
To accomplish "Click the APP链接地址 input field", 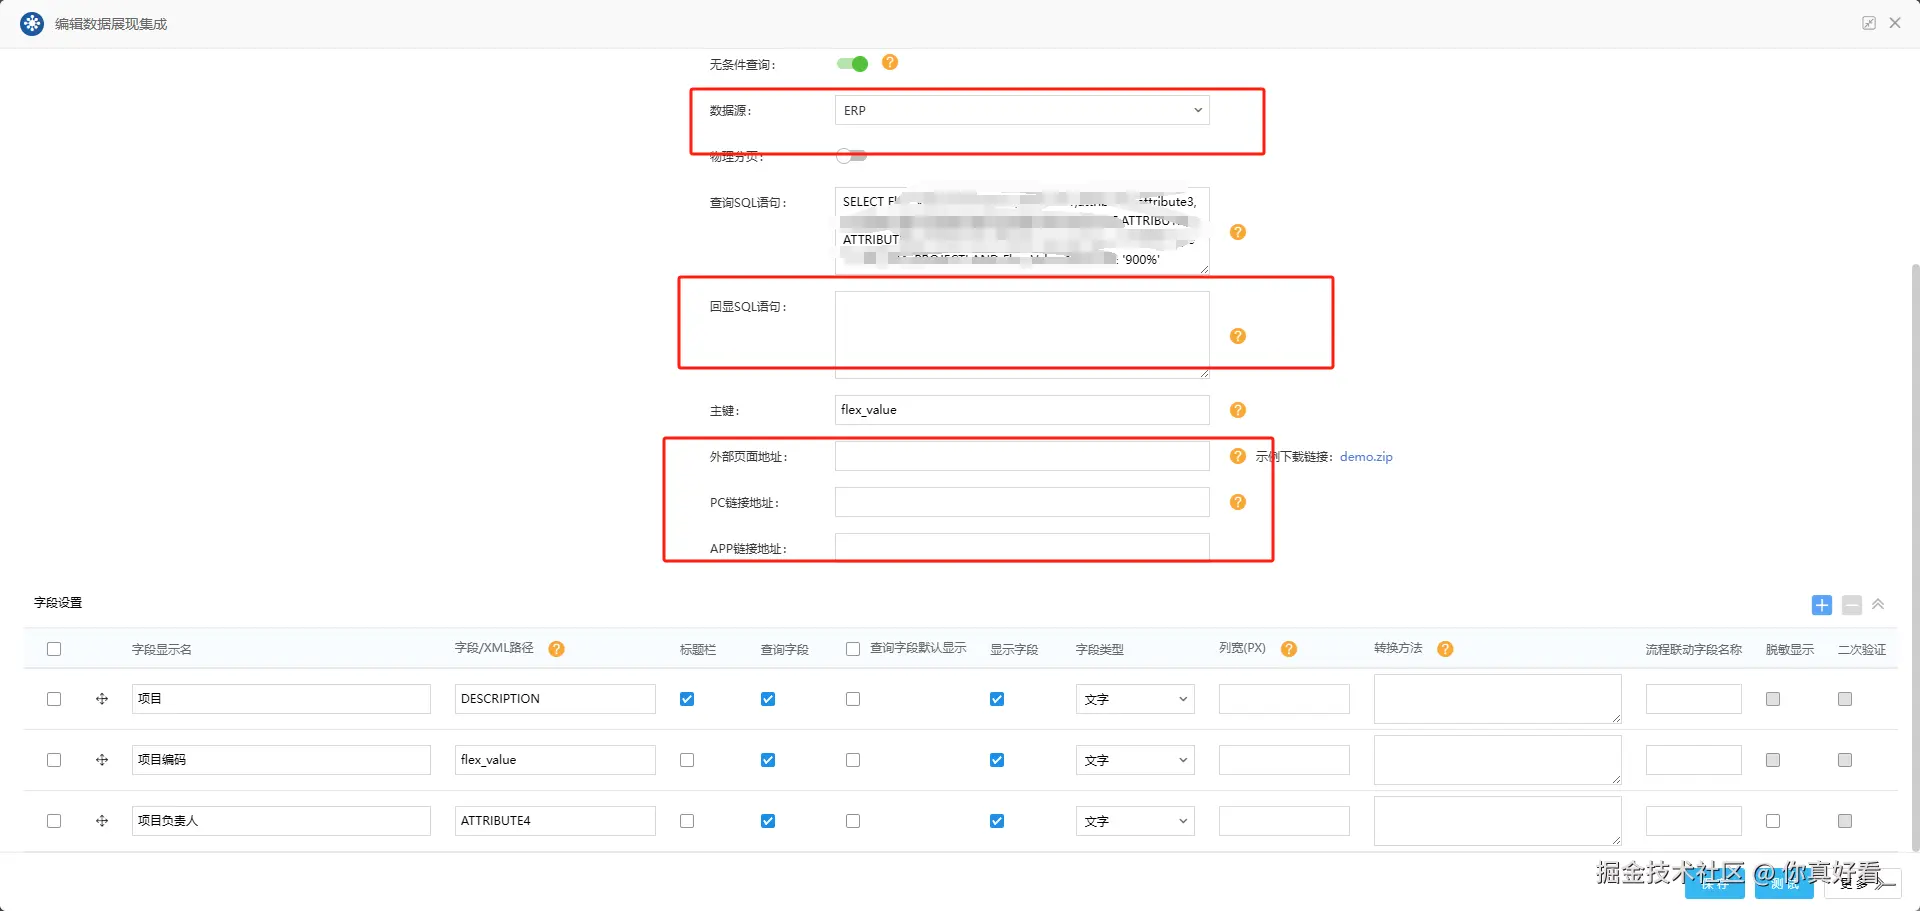I will pyautogui.click(x=1022, y=547).
